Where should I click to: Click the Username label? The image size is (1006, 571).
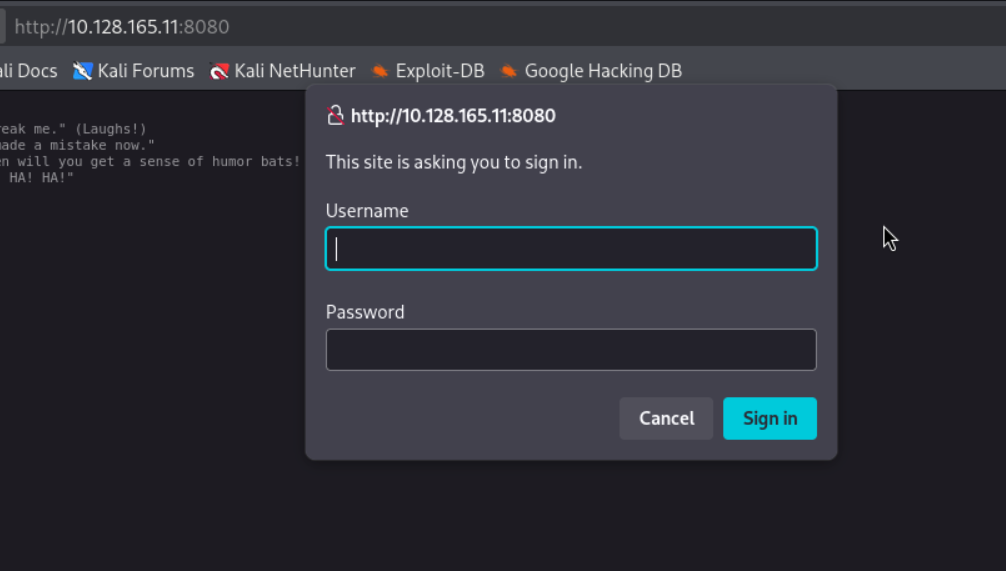pos(367,211)
